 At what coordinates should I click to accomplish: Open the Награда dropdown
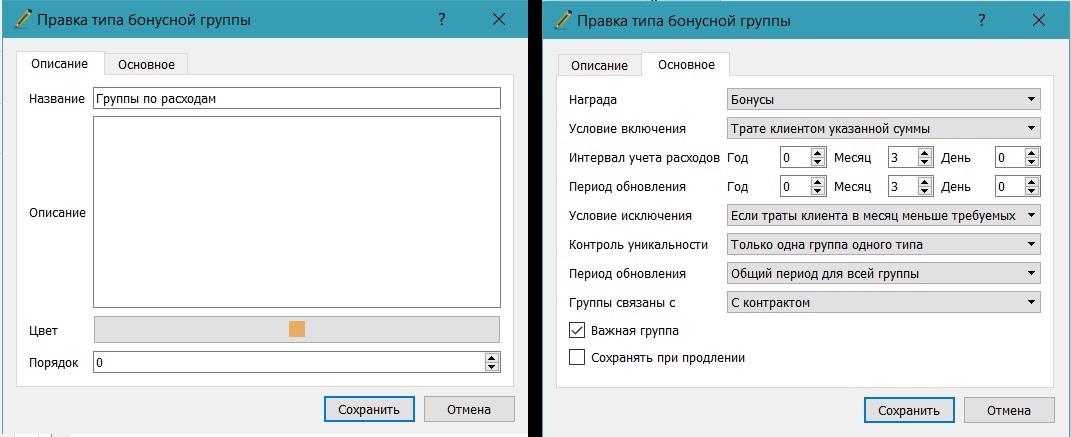pos(883,100)
